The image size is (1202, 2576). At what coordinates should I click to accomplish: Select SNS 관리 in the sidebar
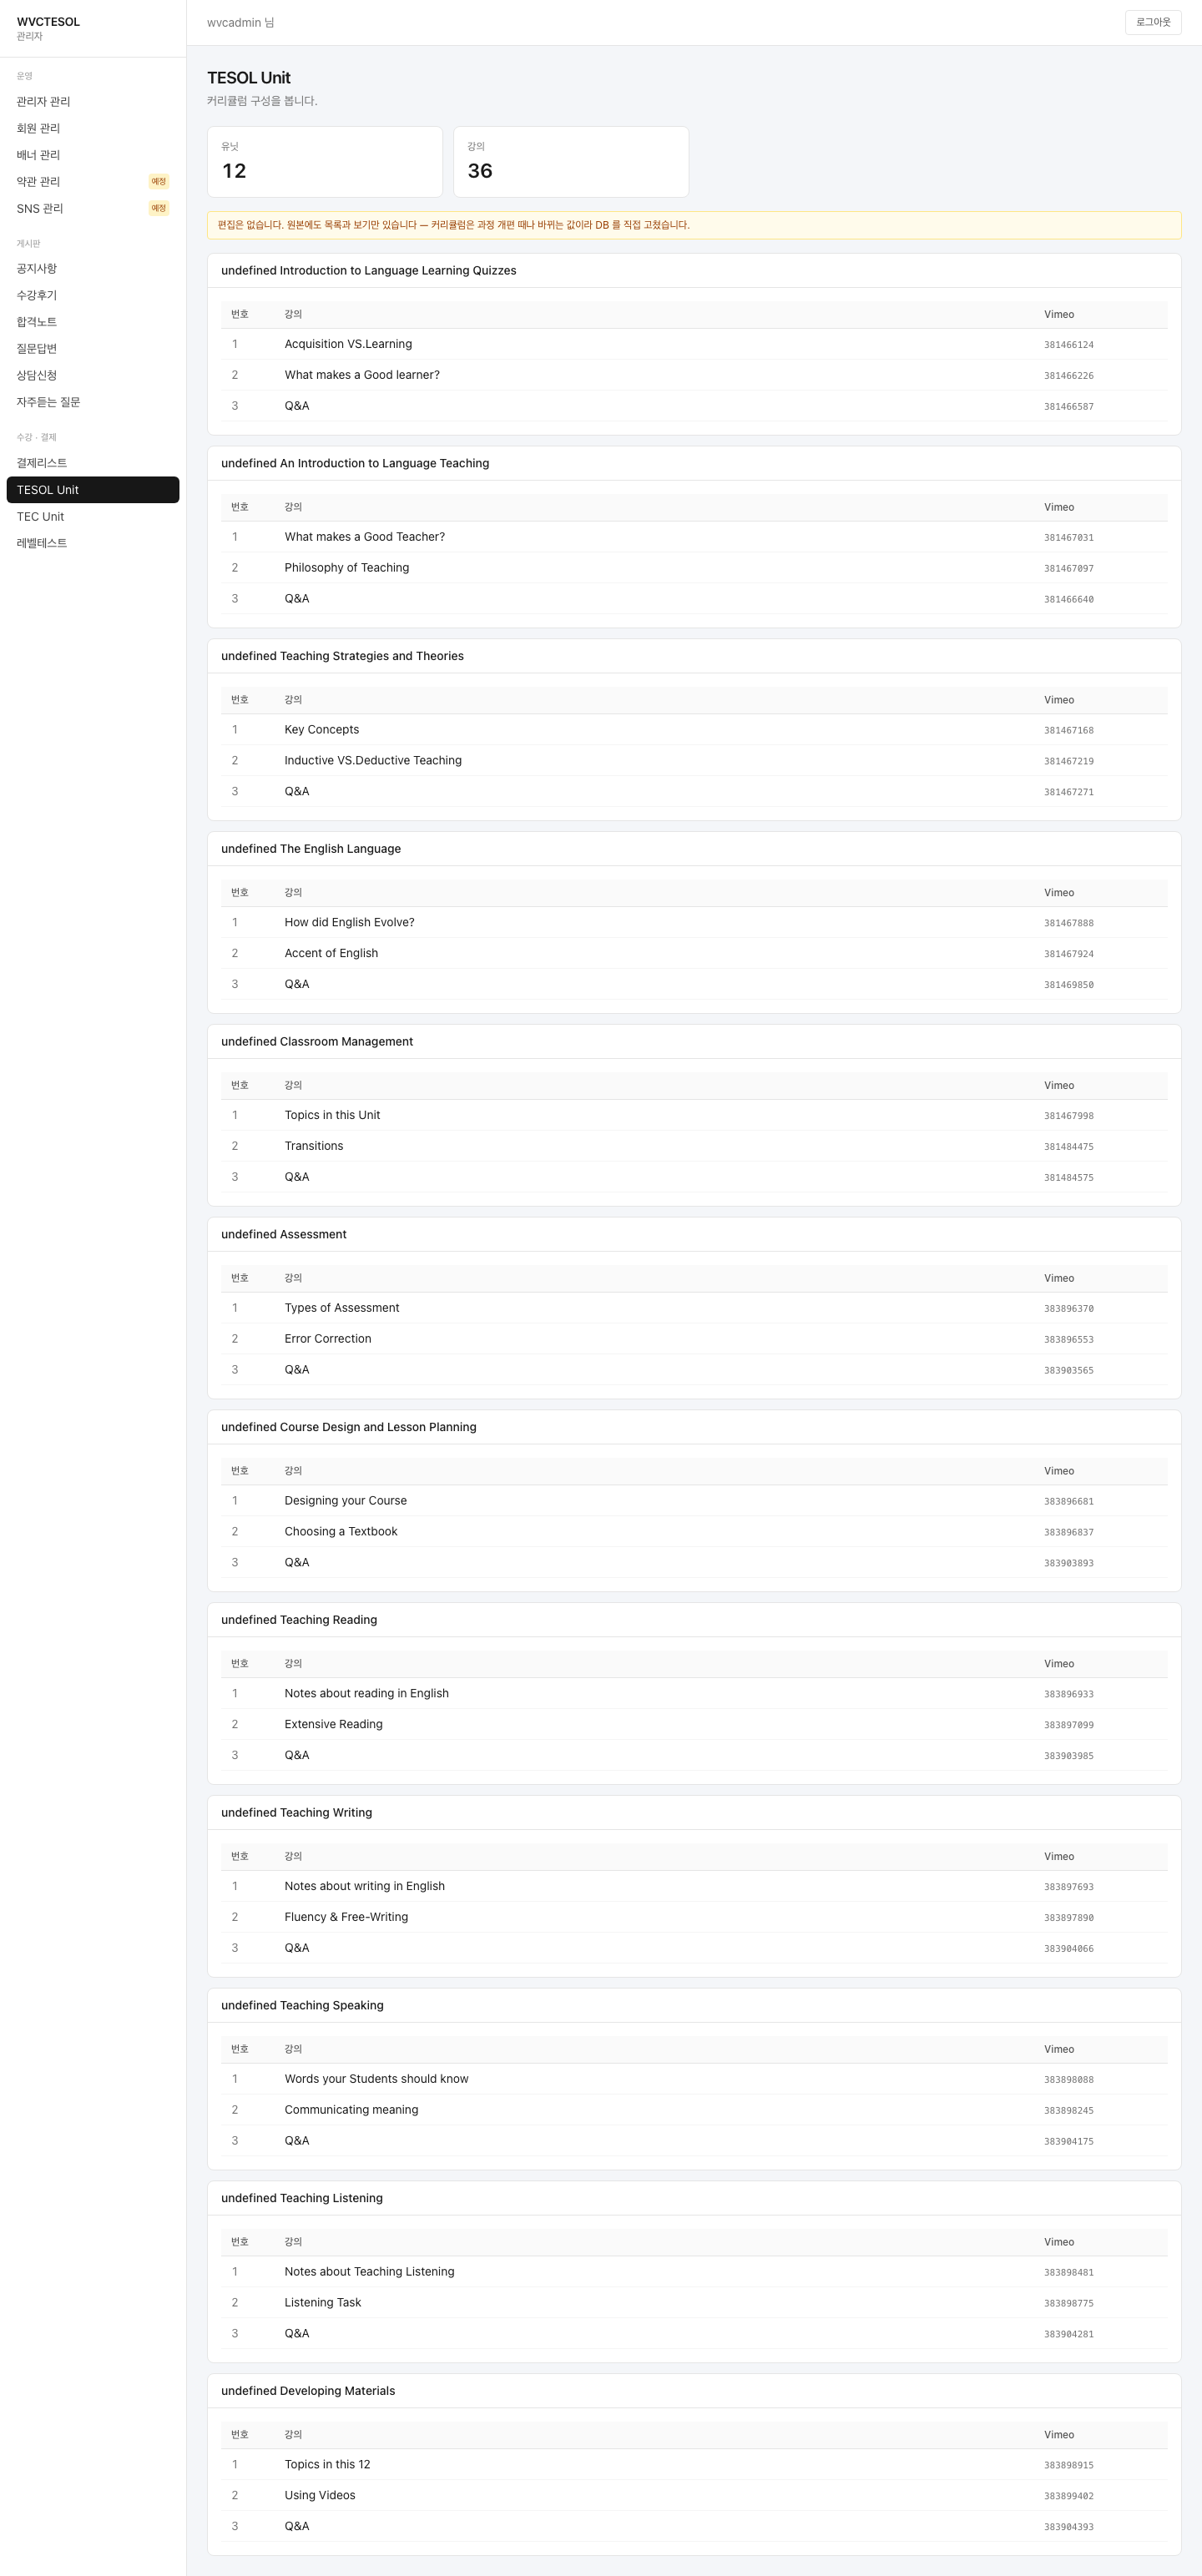(93, 208)
